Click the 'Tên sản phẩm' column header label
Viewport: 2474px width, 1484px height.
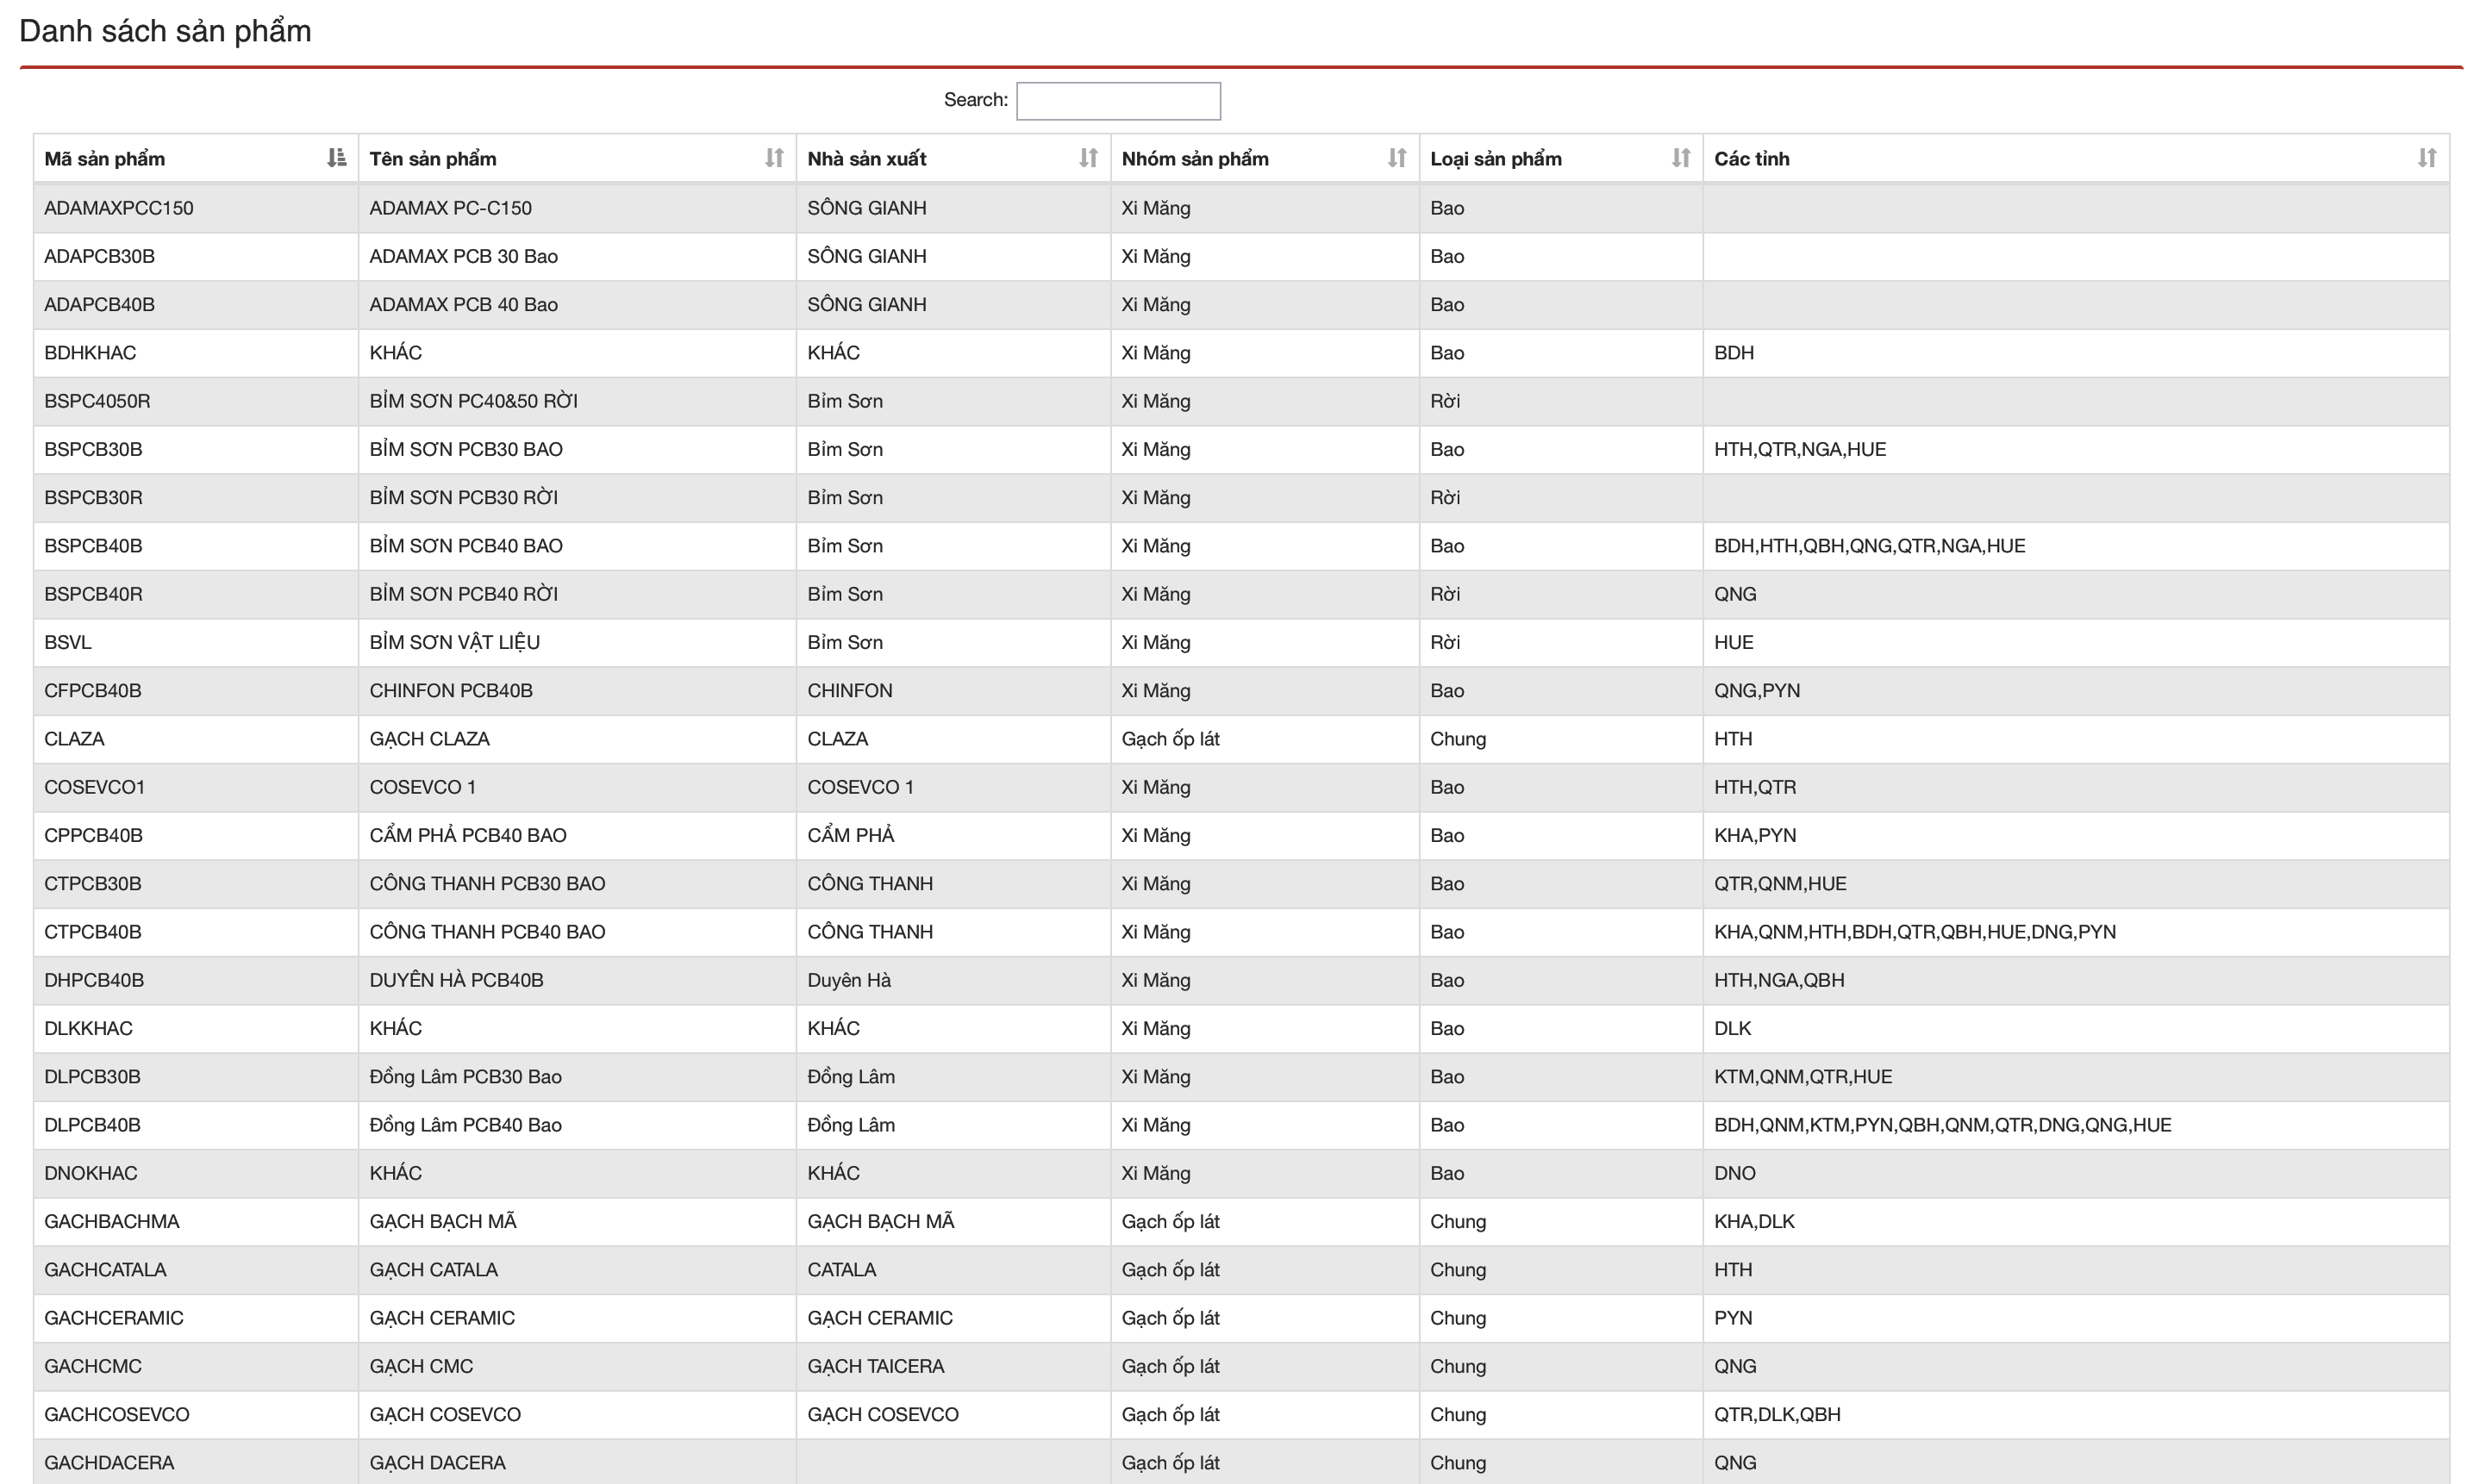coord(433,159)
